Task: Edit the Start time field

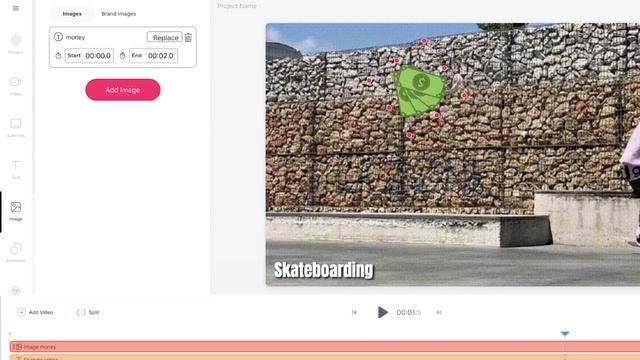Action: point(89,56)
